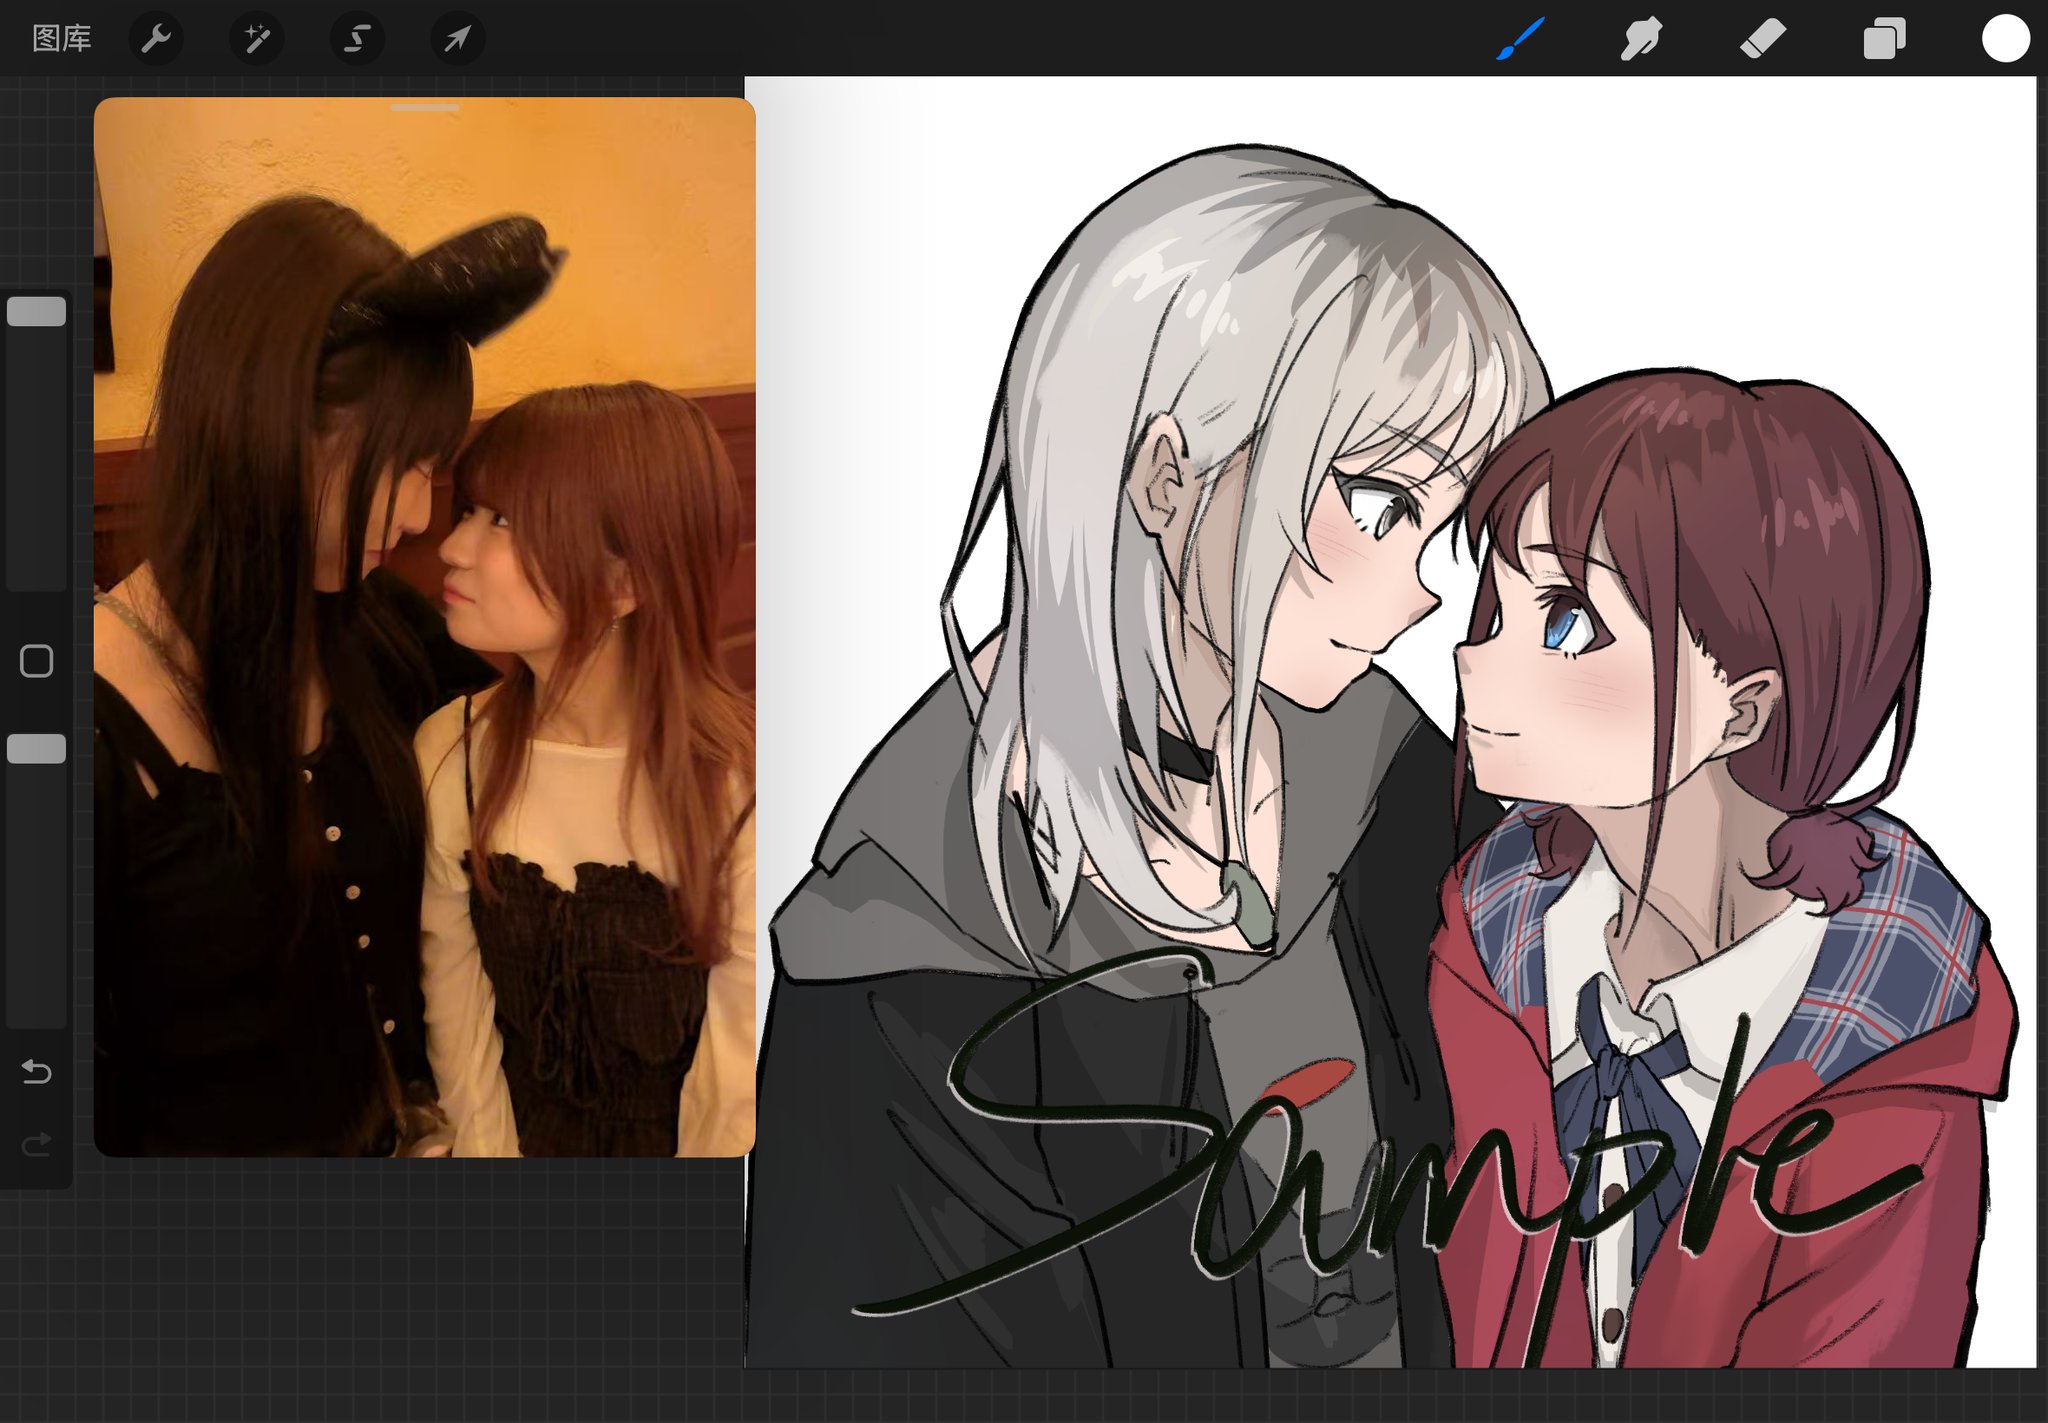The width and height of the screenshot is (2048, 1423).
Task: Select the Eraser tool
Action: pyautogui.click(x=1762, y=39)
